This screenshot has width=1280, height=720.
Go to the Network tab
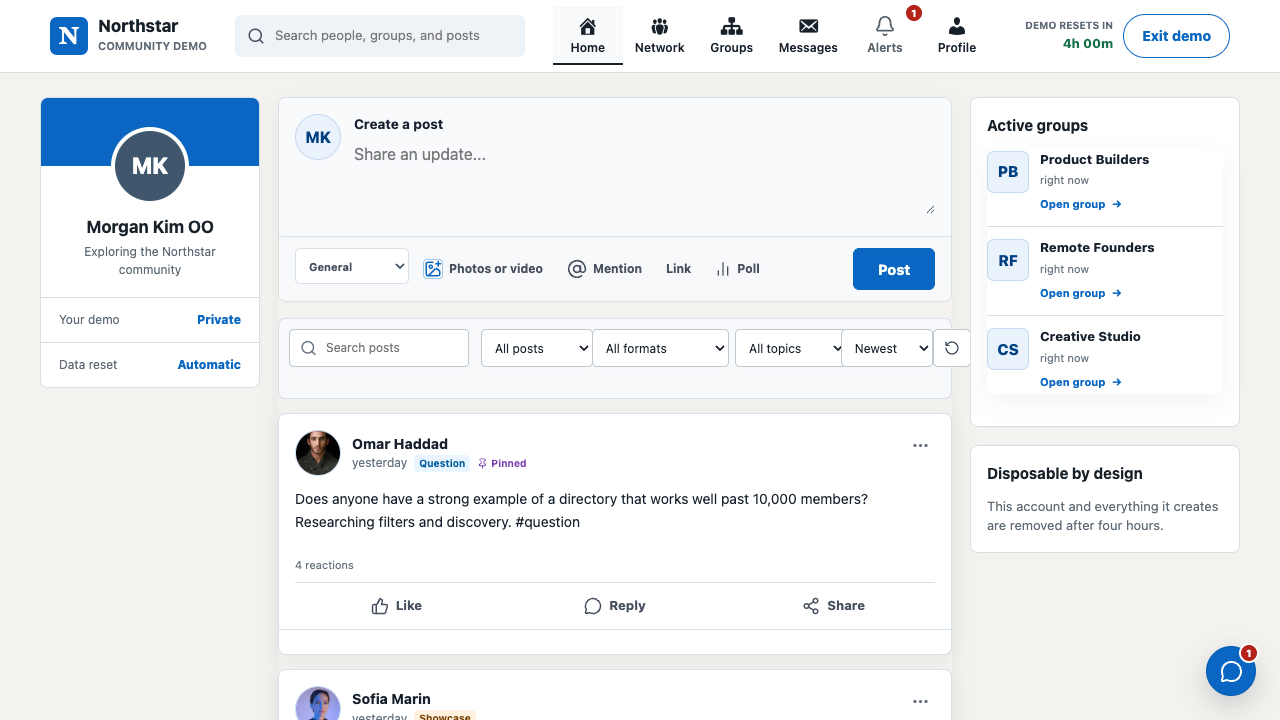point(660,36)
